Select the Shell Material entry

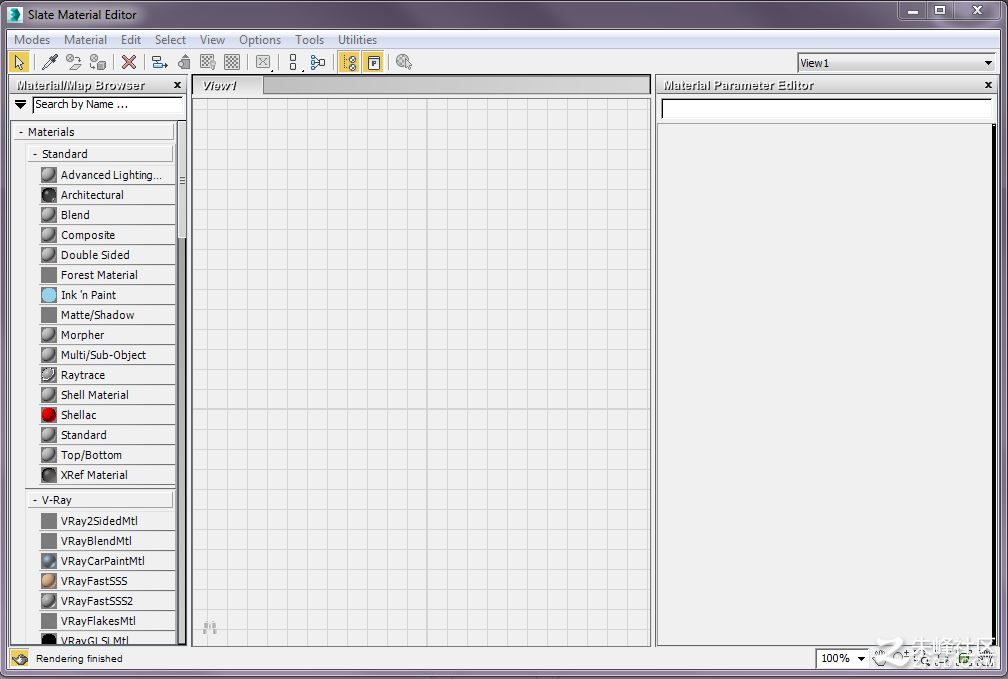[107, 394]
